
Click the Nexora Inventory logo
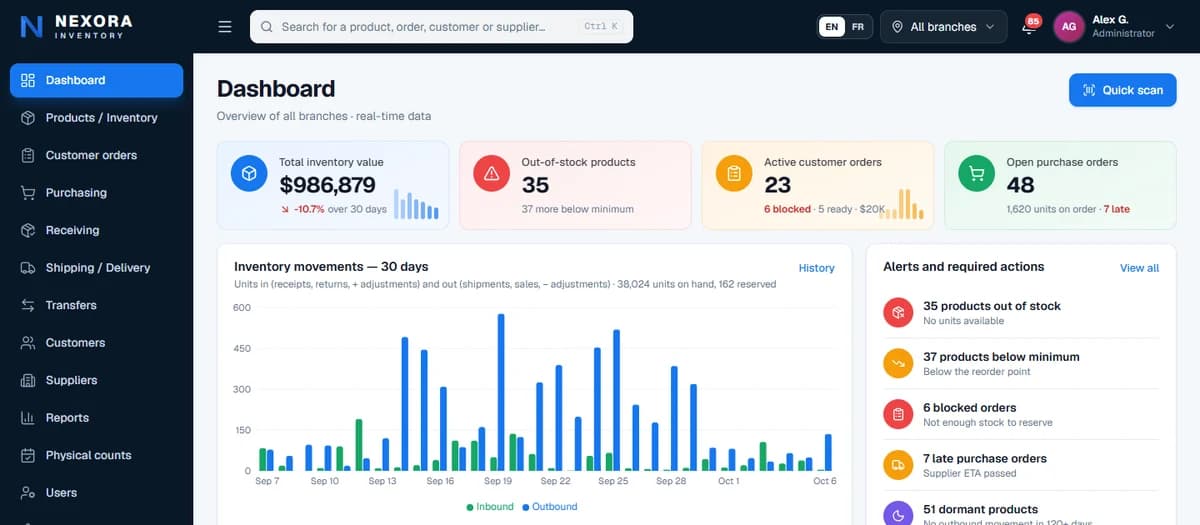click(77, 26)
